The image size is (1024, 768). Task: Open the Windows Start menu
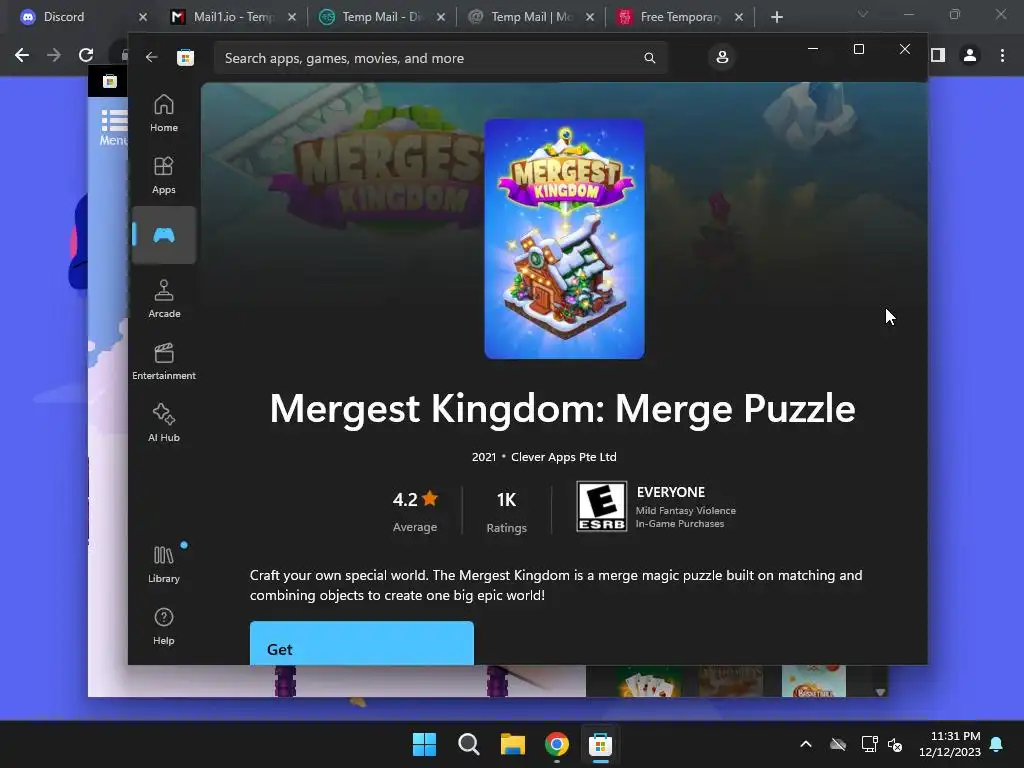[x=424, y=744]
